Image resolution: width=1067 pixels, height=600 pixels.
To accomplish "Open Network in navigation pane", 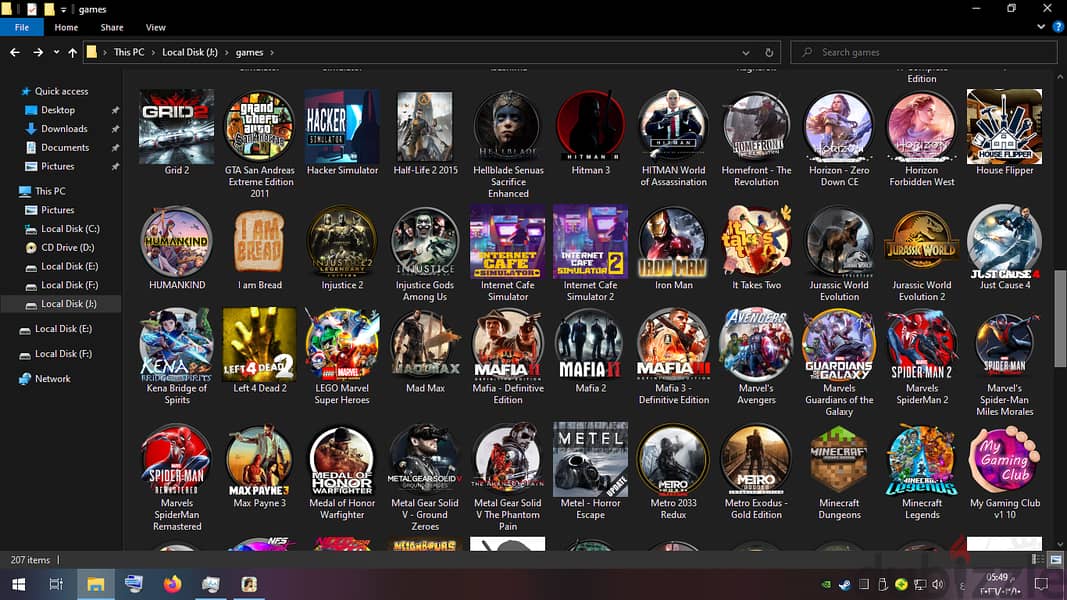I will 52,379.
